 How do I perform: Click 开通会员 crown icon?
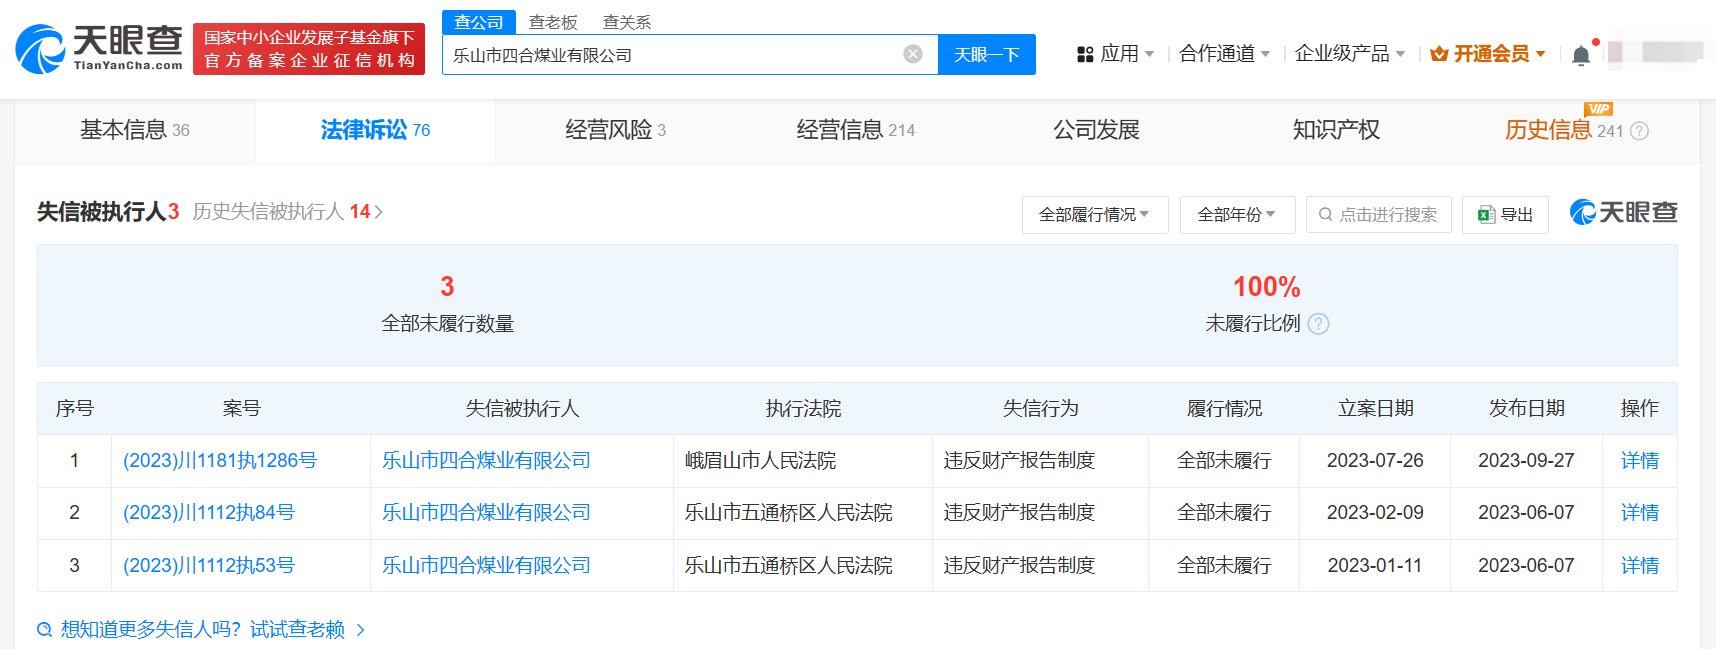coord(1439,54)
